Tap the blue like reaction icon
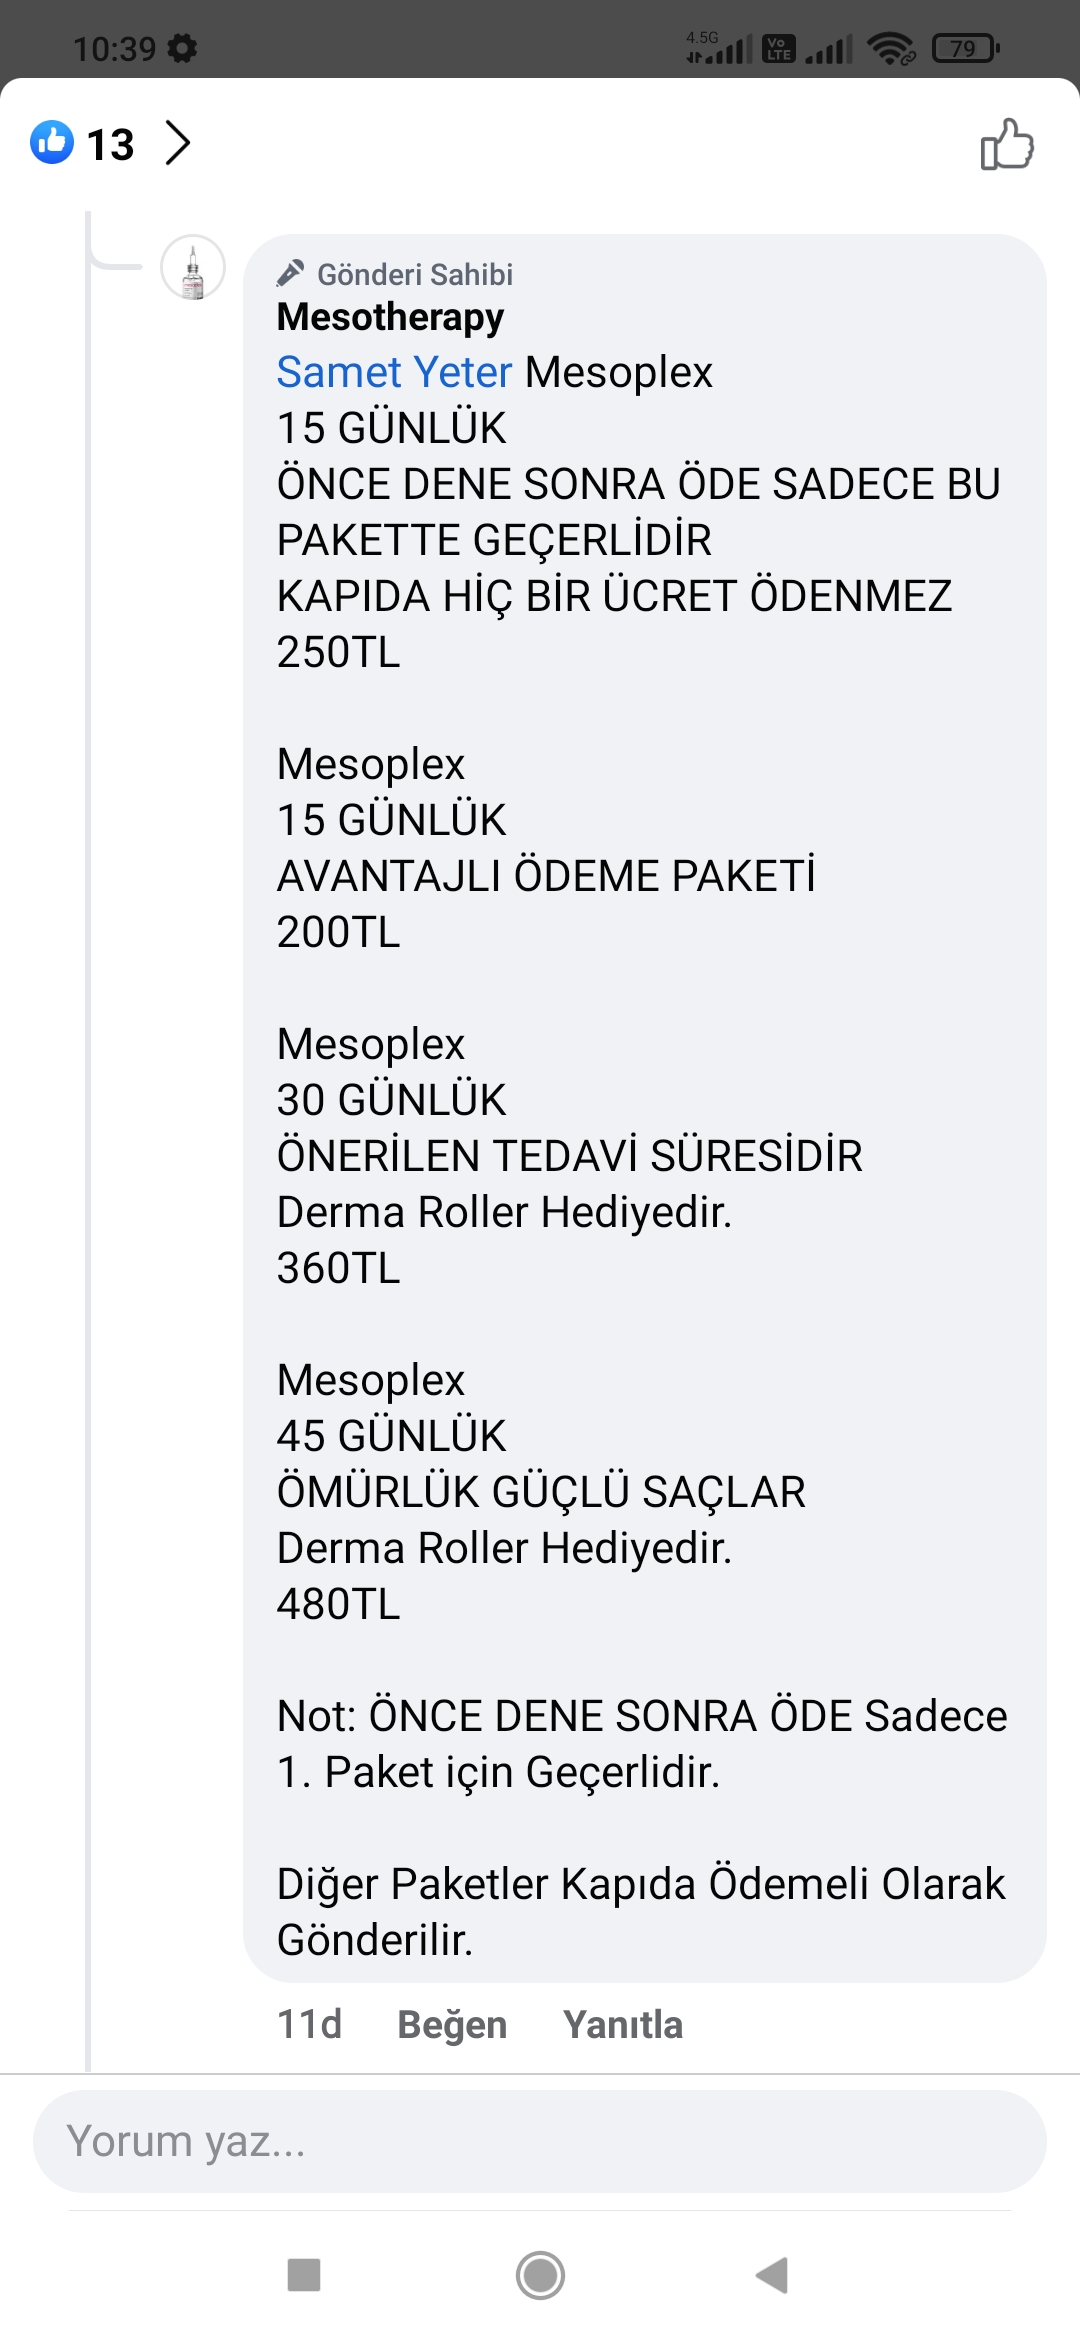Screen dimensions: 1080x2340 point(52,142)
